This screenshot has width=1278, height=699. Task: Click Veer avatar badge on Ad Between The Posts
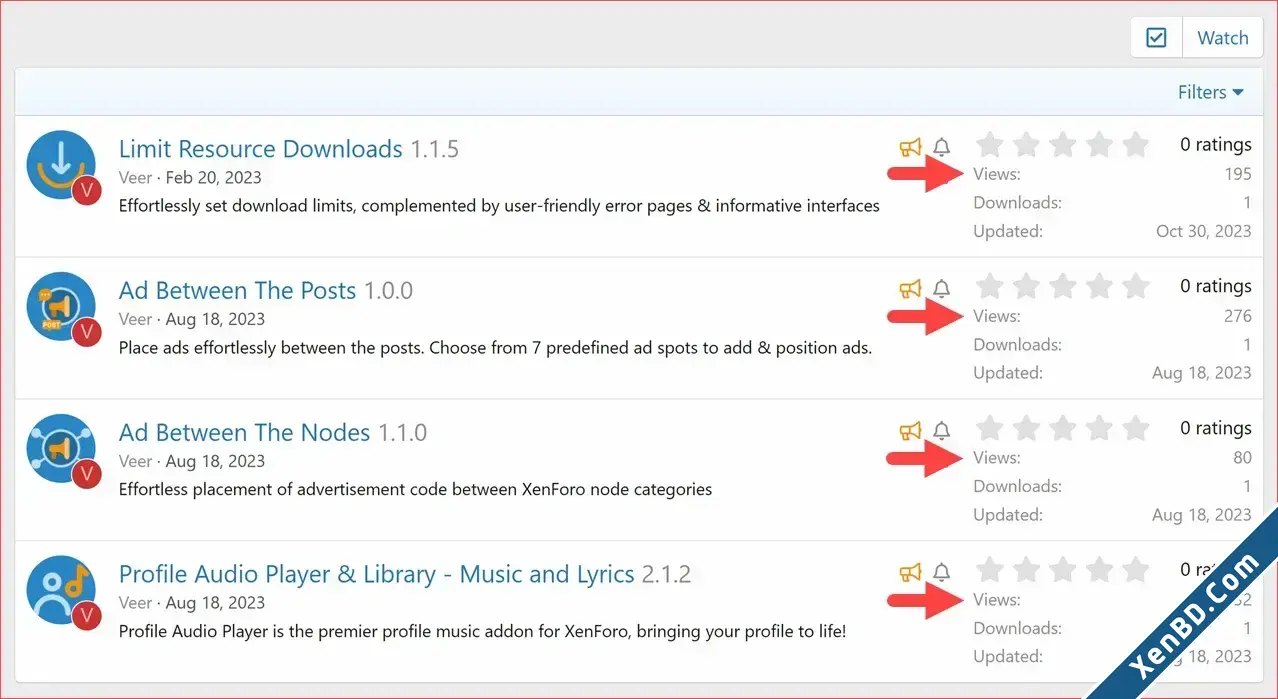[87, 332]
